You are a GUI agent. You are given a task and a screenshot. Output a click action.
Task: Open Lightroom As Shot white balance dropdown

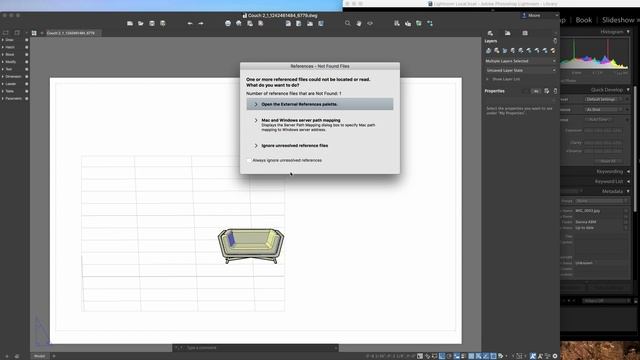pos(603,110)
